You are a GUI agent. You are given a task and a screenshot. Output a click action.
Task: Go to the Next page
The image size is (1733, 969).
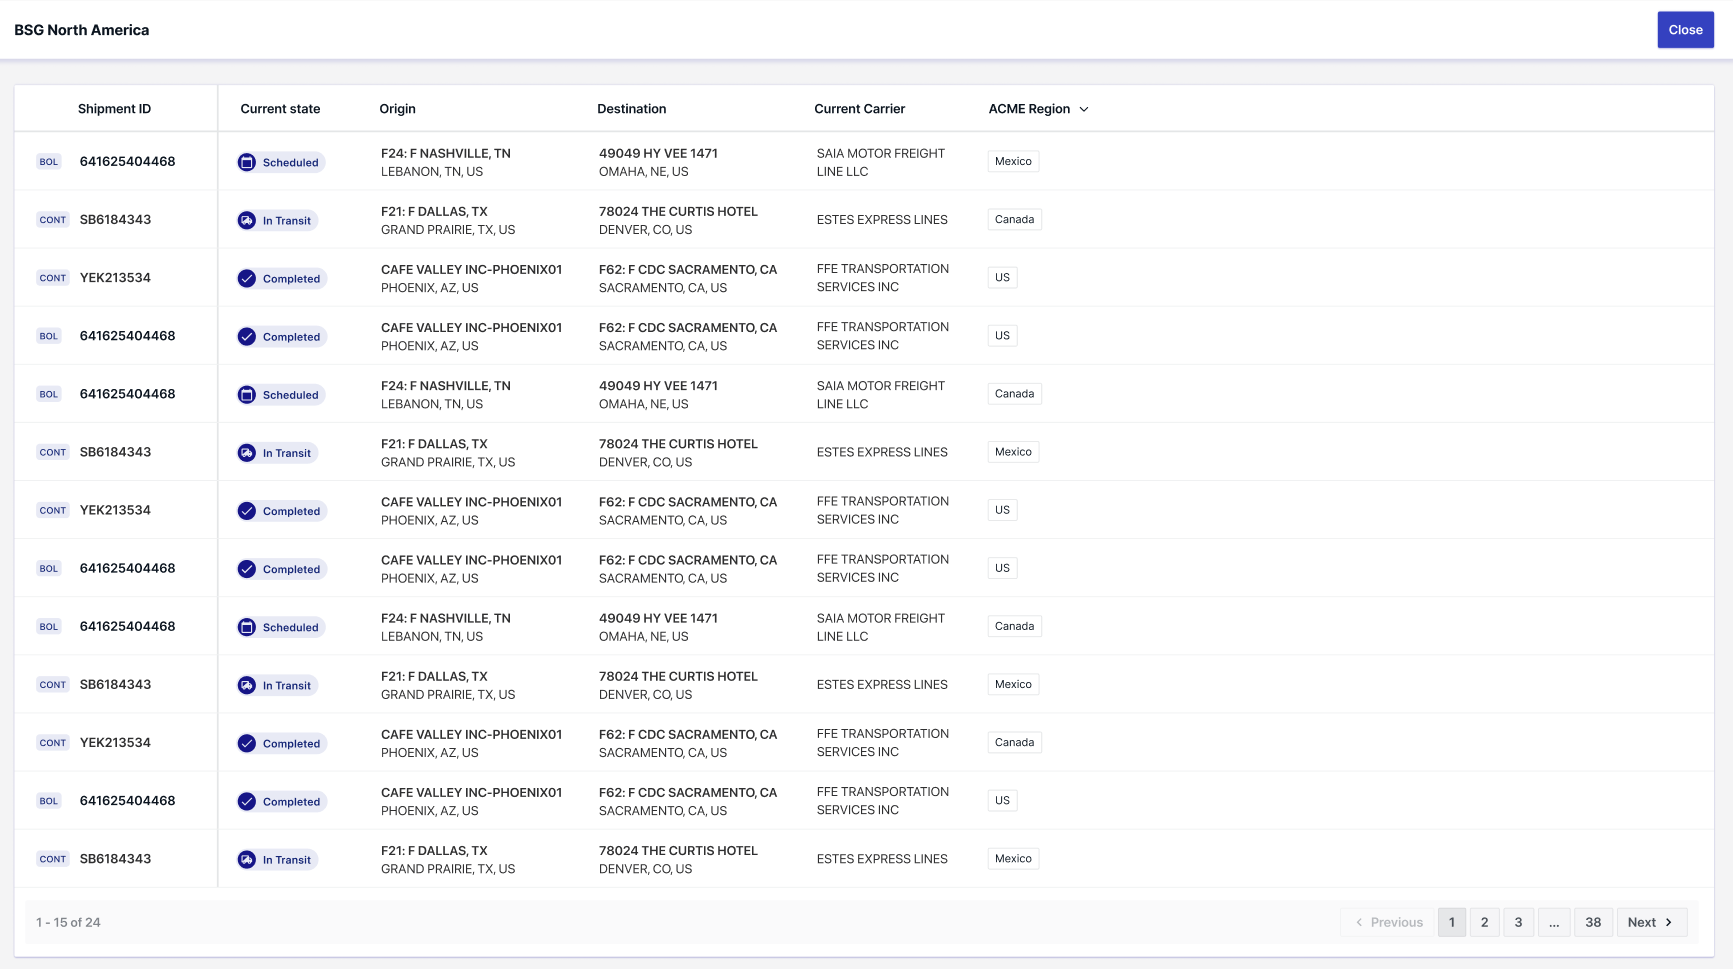[1651, 922]
